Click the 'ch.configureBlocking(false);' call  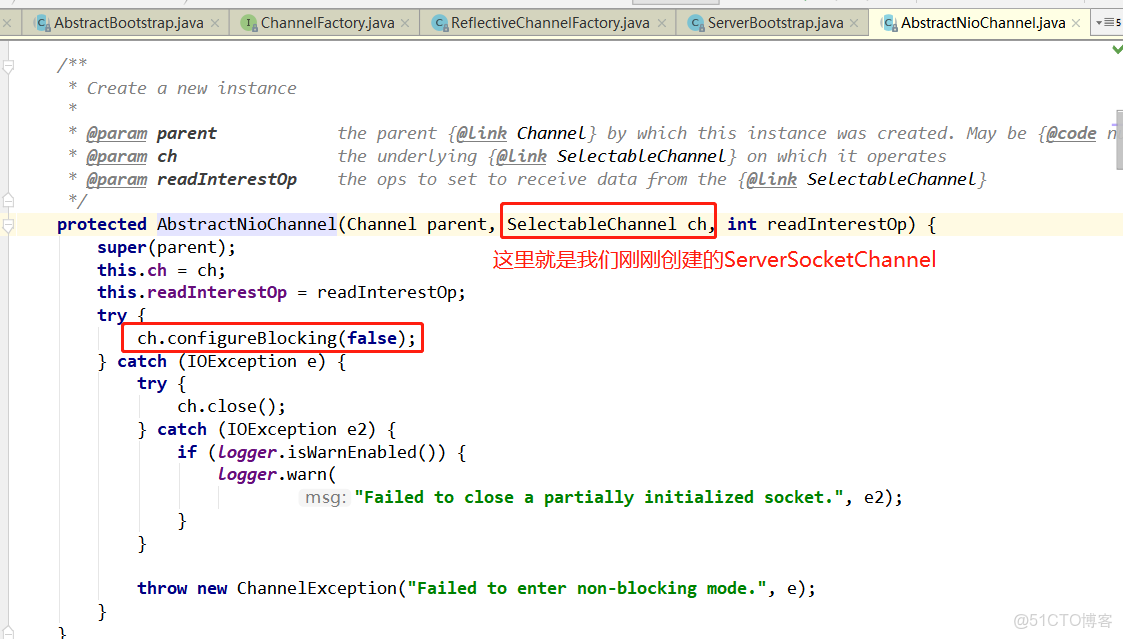[276, 338]
